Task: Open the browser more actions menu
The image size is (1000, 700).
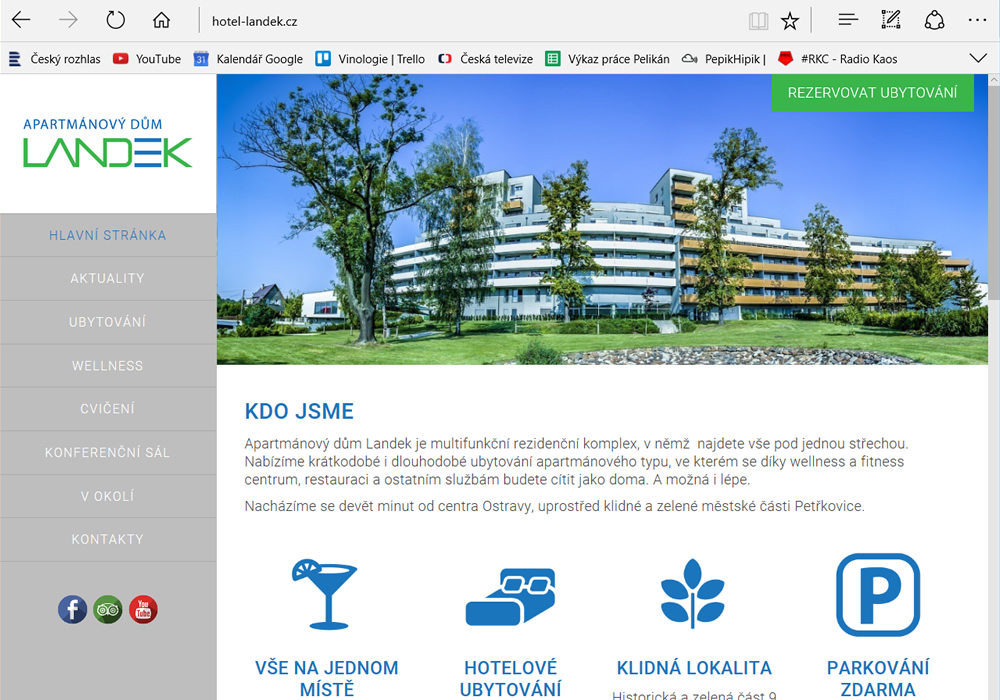Action: (976, 20)
